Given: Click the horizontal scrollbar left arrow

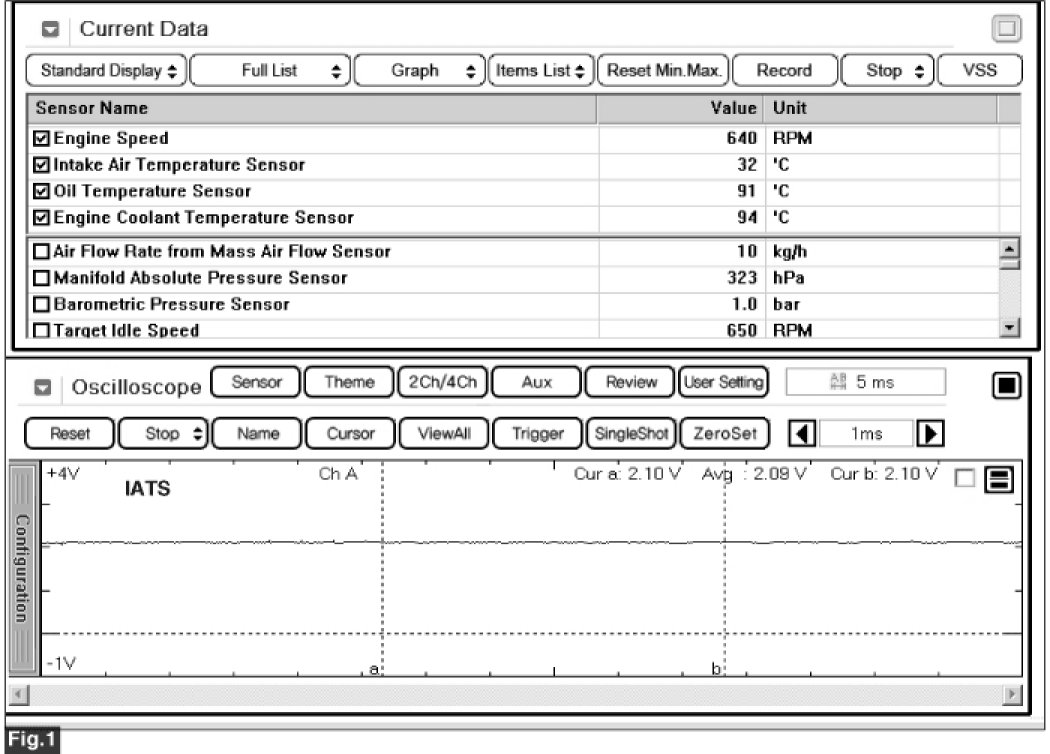Looking at the screenshot, I should click(x=19, y=694).
